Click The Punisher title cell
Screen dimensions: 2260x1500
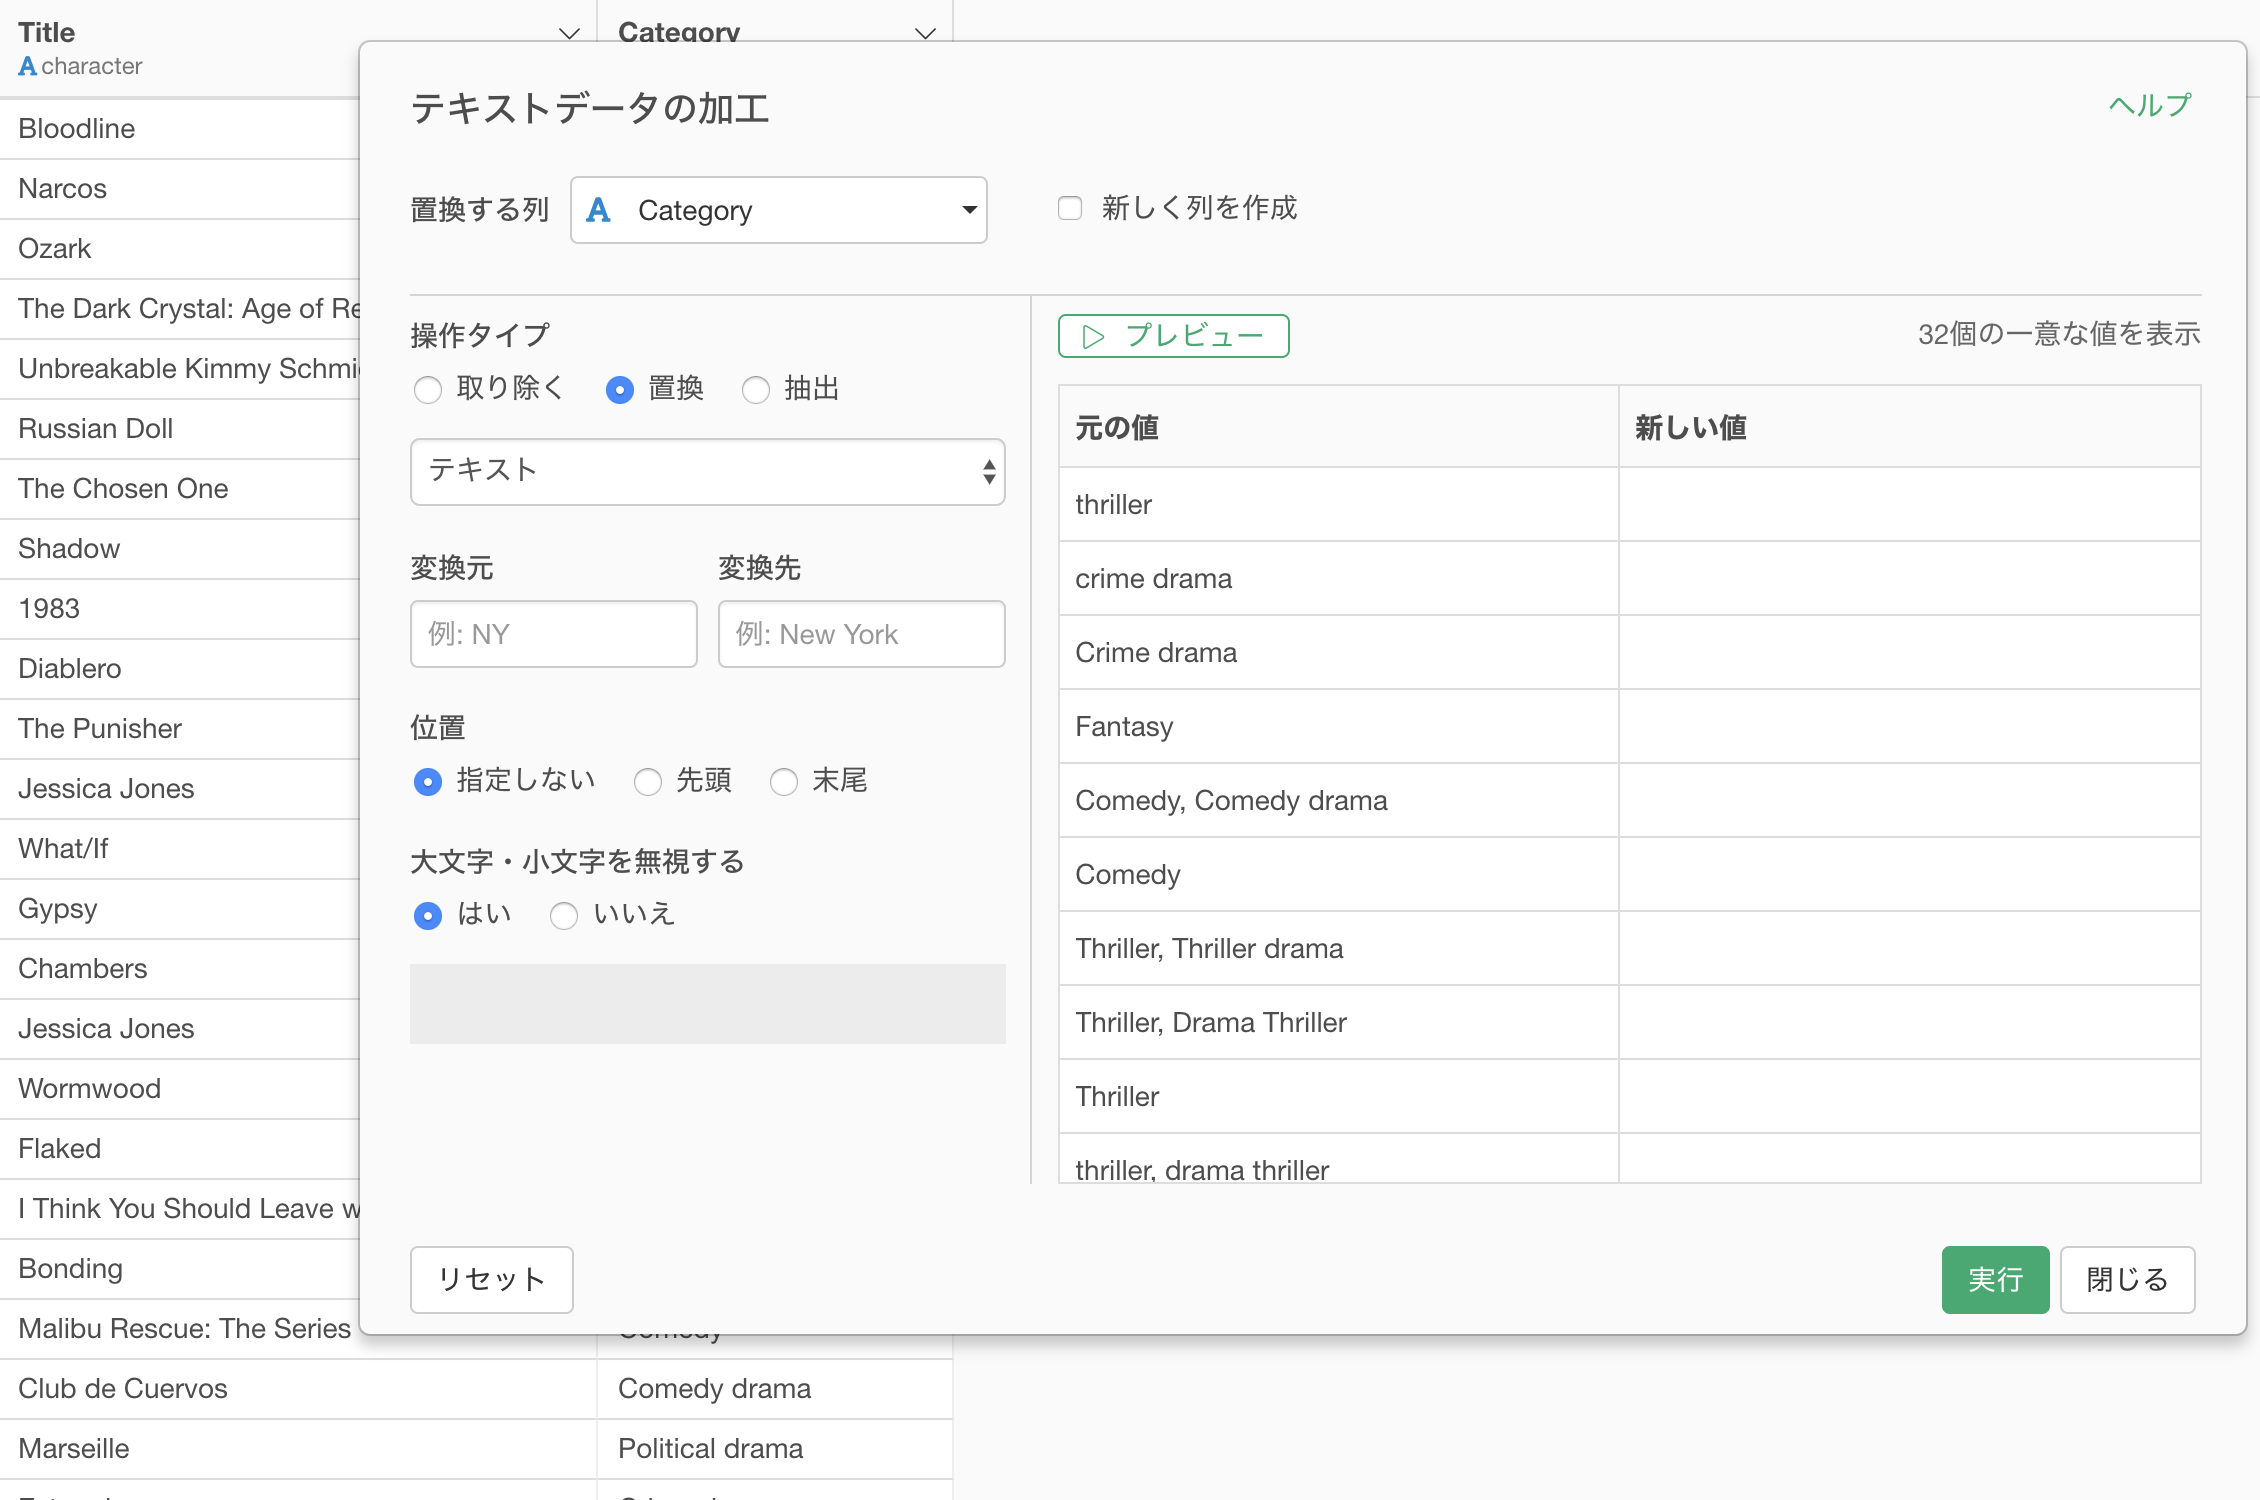click(x=180, y=729)
